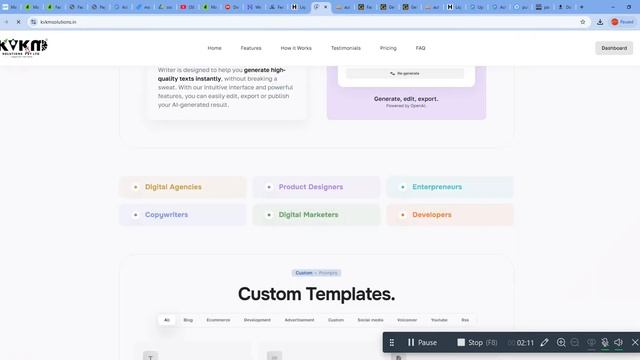Toggle the recorder webcam icon
This screenshot has height=360, width=640.
pyautogui.click(x=591, y=343)
